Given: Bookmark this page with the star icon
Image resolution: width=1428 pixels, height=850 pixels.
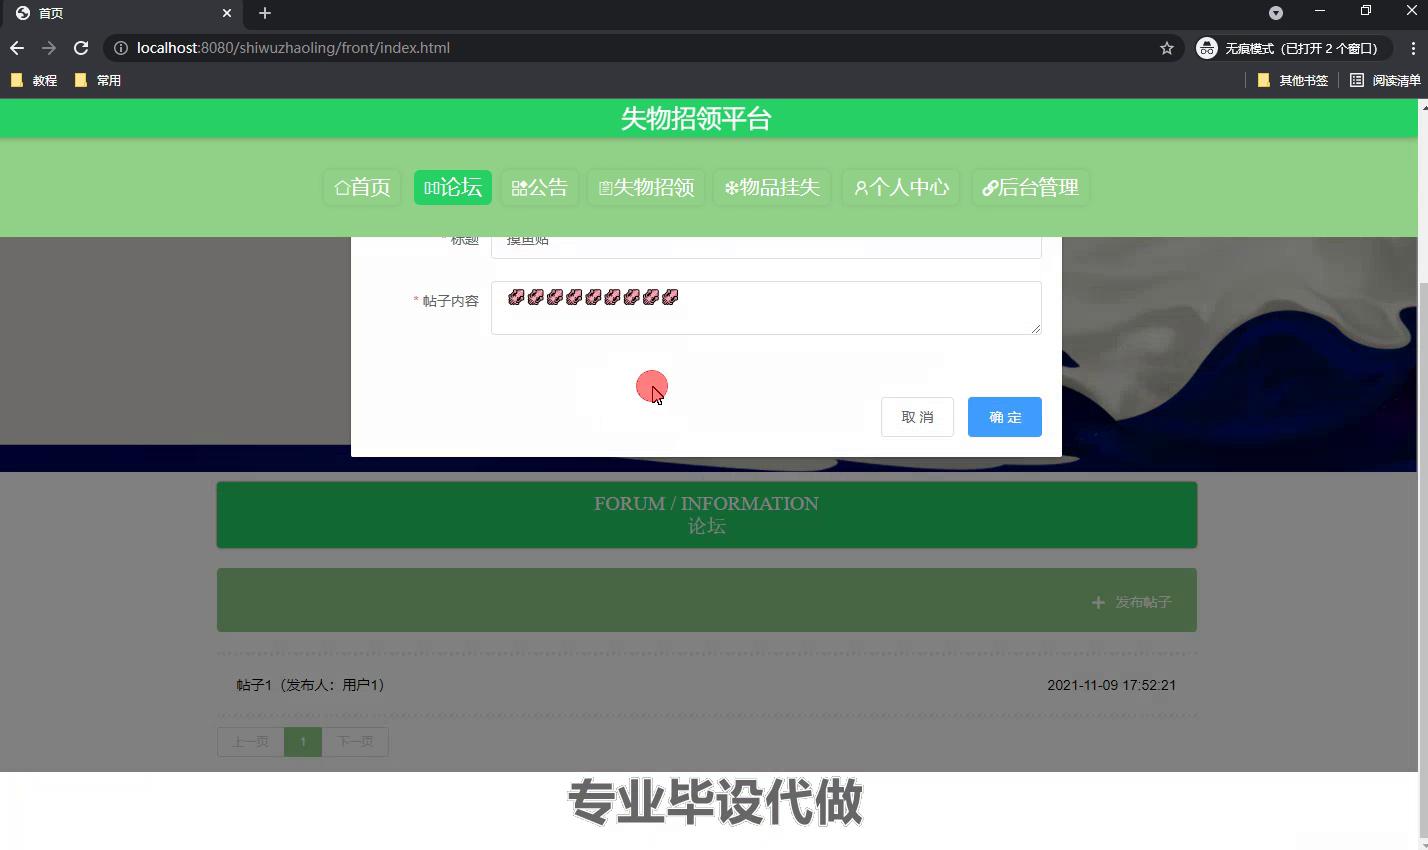Looking at the screenshot, I should coord(1166,48).
